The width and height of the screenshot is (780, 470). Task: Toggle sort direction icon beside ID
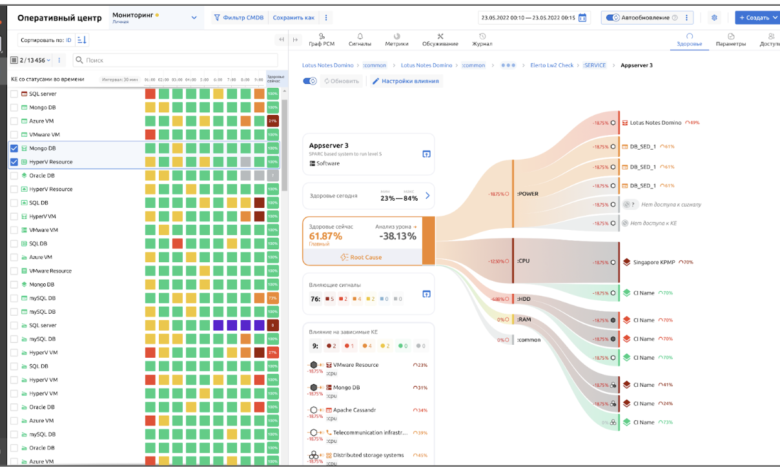(82, 40)
